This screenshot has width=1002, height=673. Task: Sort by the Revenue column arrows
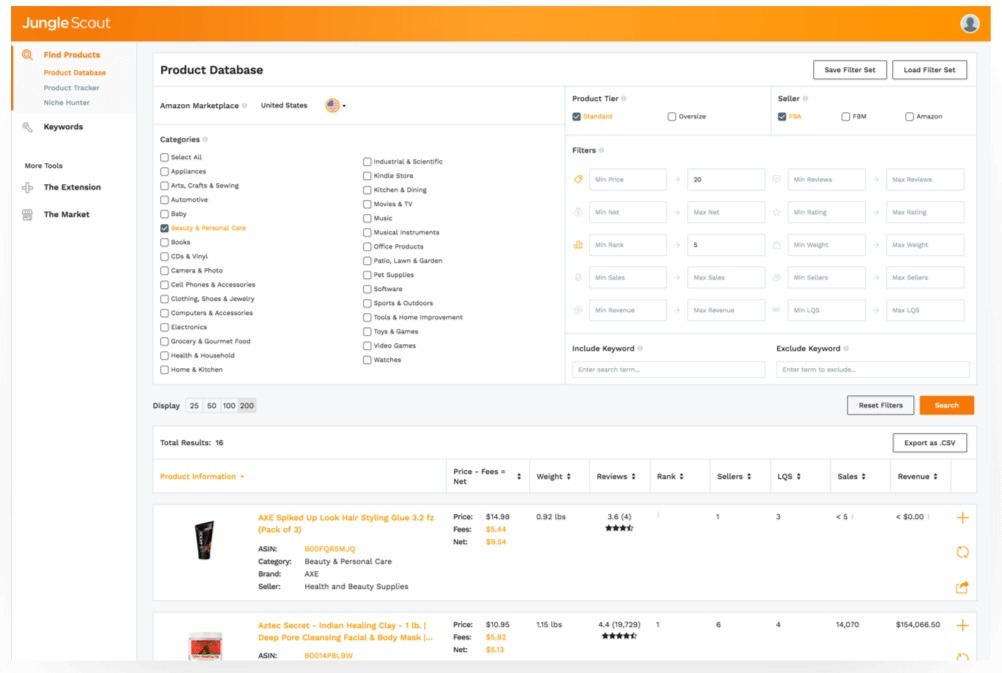(936, 477)
